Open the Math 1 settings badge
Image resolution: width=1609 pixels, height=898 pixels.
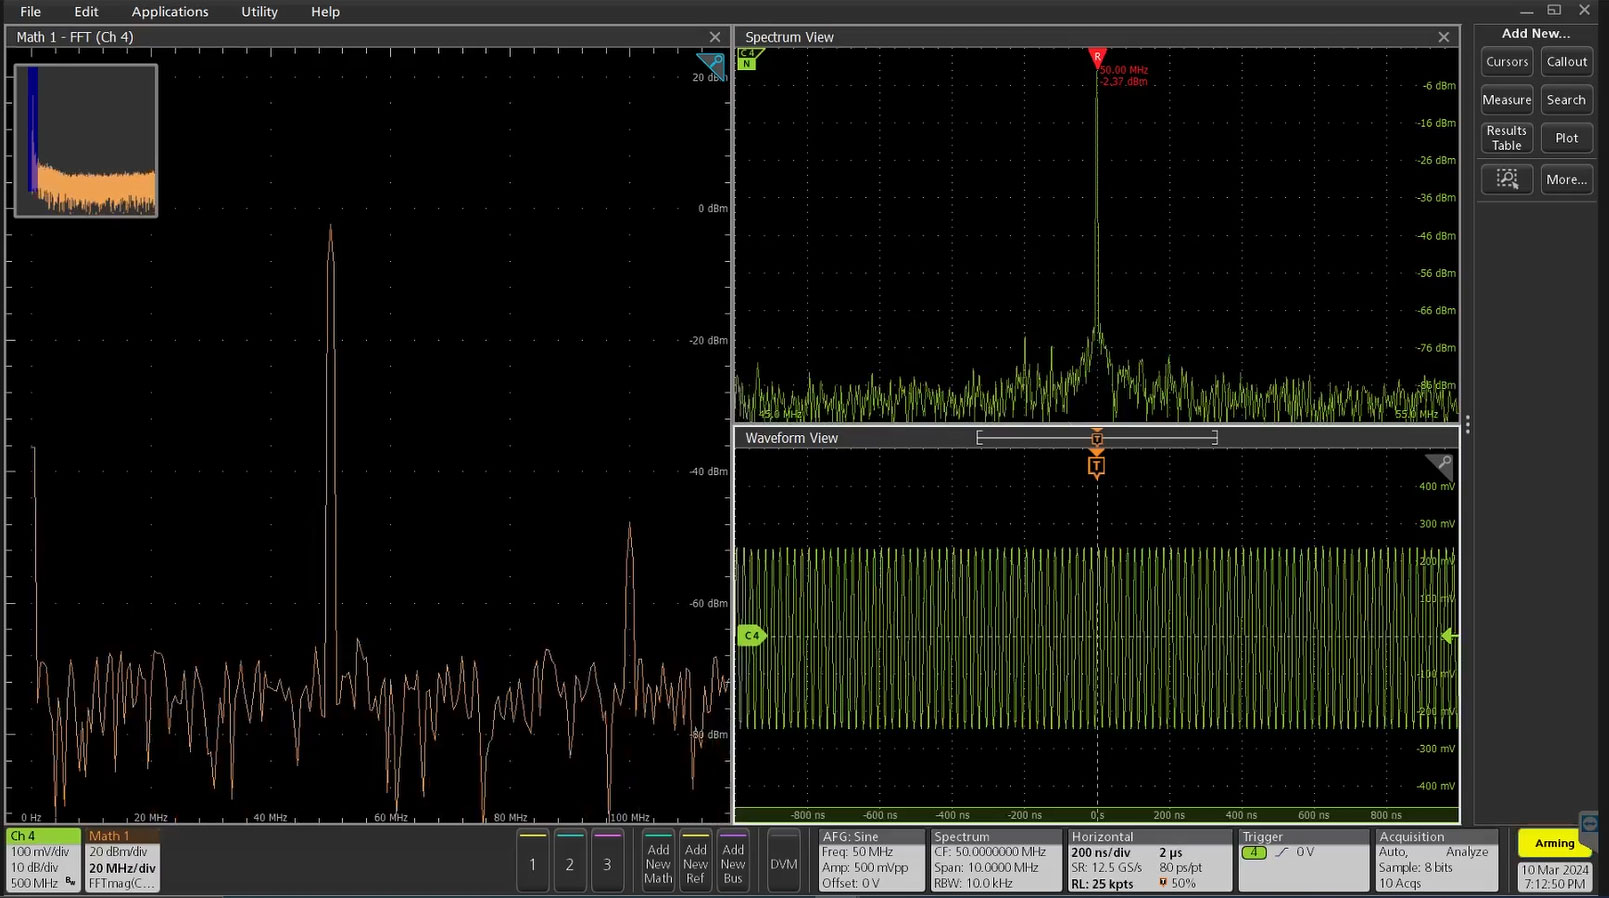(122, 860)
